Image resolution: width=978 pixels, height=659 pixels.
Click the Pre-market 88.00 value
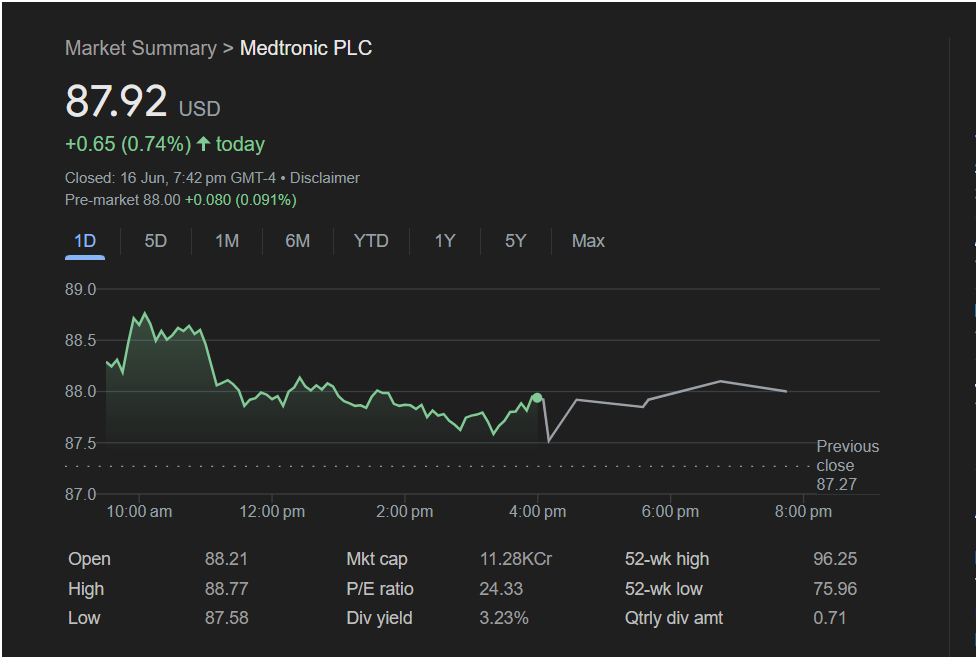[x=122, y=200]
